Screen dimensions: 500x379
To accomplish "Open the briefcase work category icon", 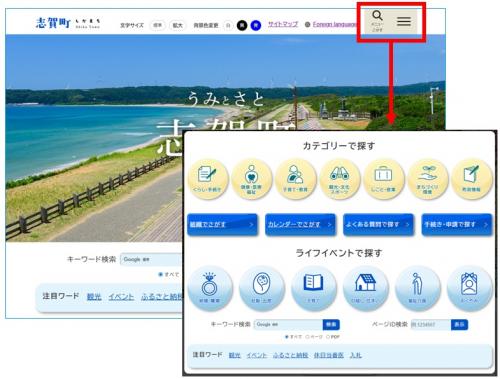I will pos(383,179).
